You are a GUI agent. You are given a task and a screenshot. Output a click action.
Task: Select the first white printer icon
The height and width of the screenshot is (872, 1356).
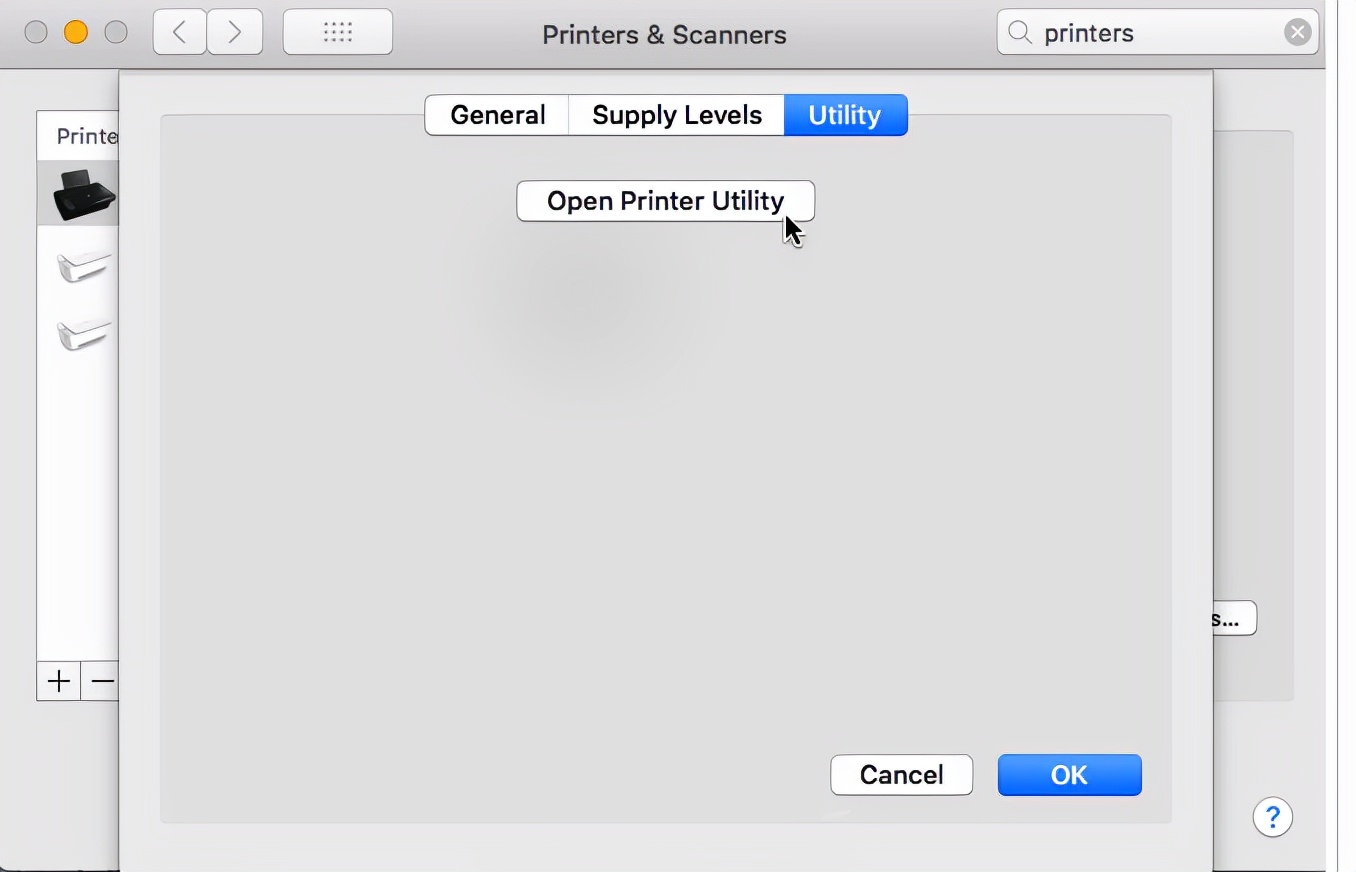point(84,266)
